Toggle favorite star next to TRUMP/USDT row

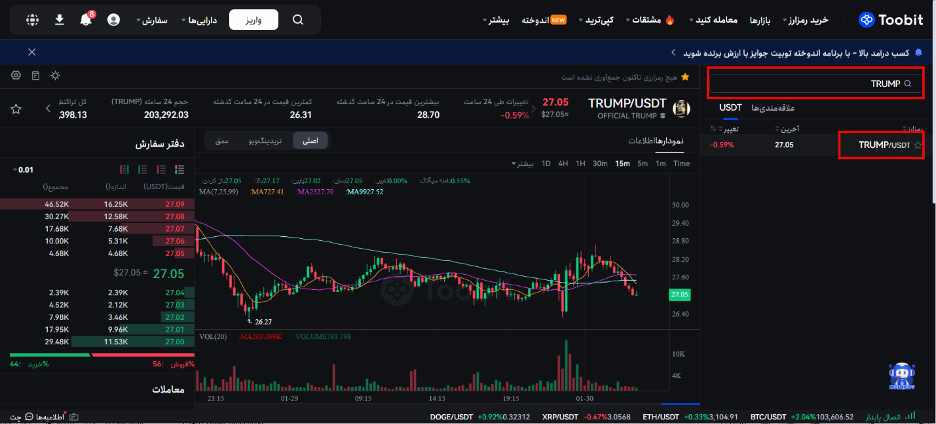coord(918,146)
